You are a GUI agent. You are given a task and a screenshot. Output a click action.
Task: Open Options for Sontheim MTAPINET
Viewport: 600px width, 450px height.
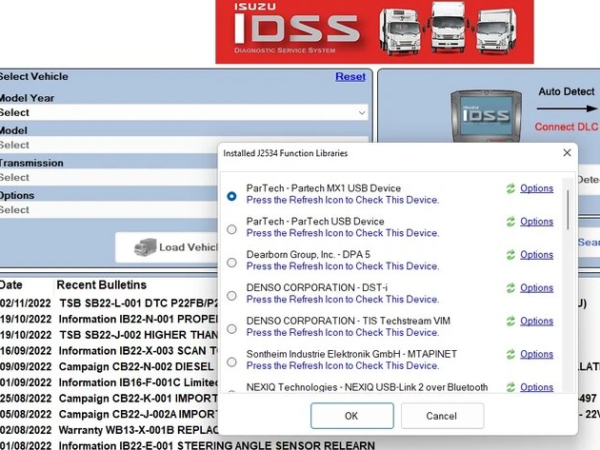click(536, 354)
